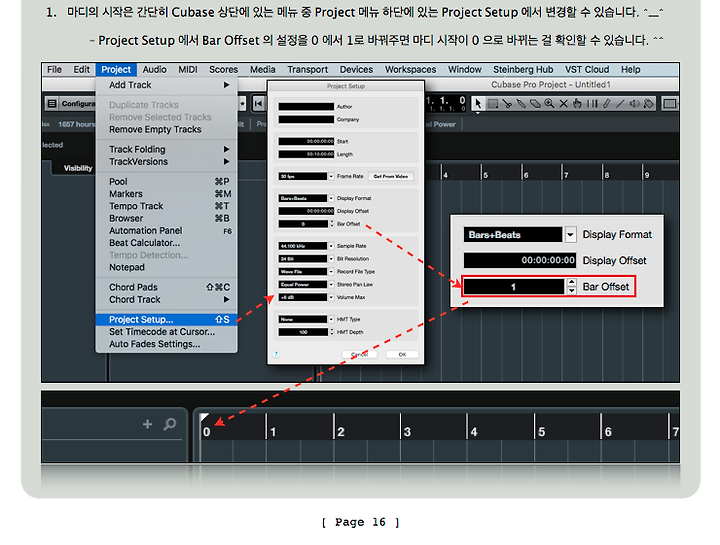
Task: Click the search magnifier in lower track list
Action: 170,424
